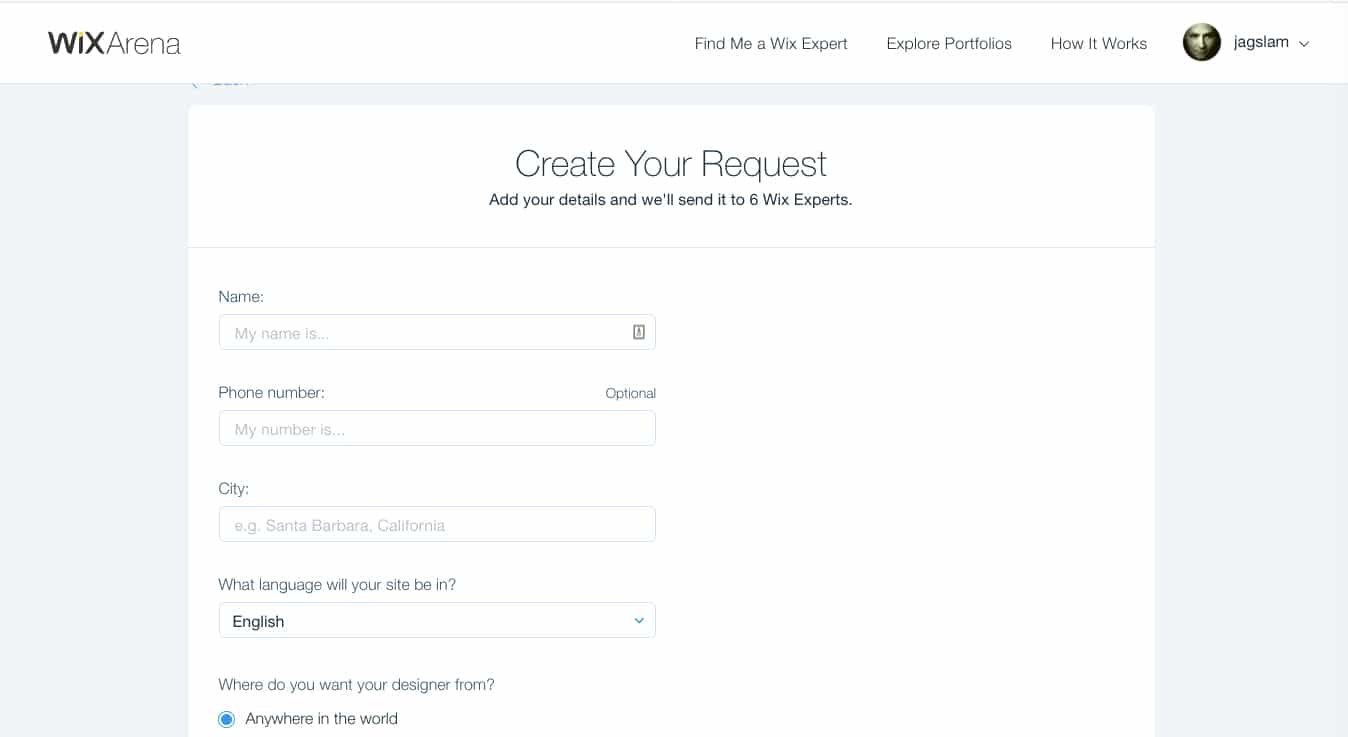This screenshot has width=1348, height=737.
Task: Click the autofill contact icon in Name field
Action: (639, 332)
